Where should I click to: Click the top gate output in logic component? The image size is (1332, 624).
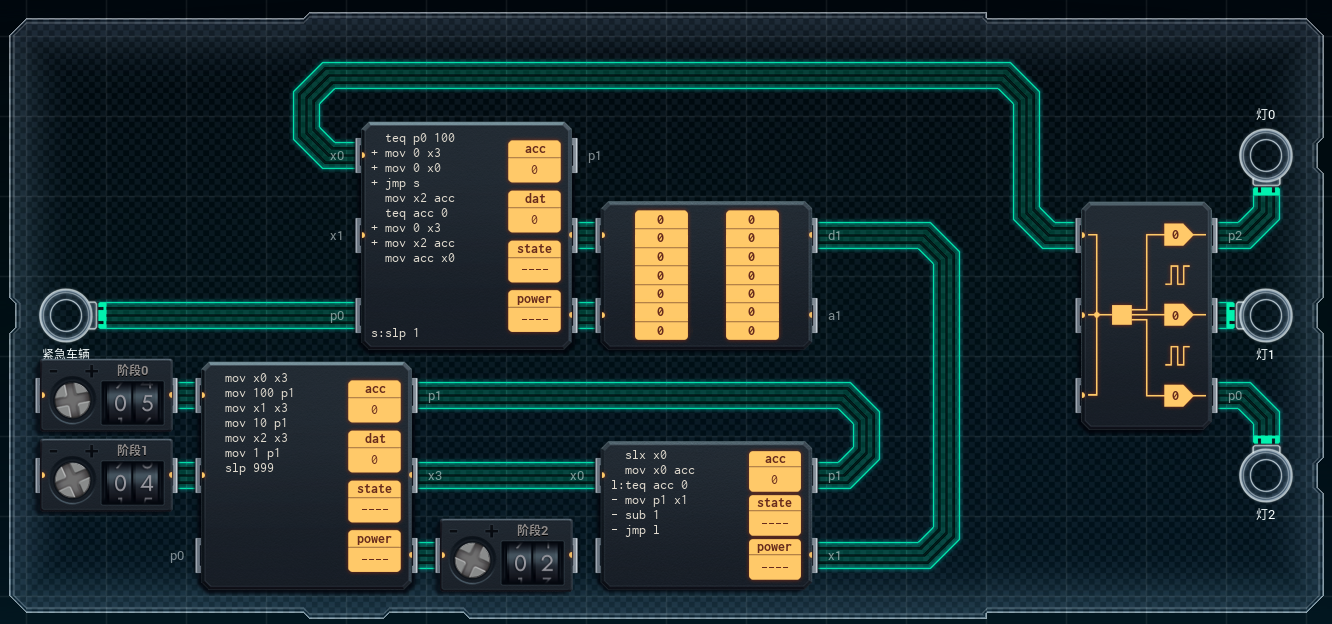pos(1178,236)
